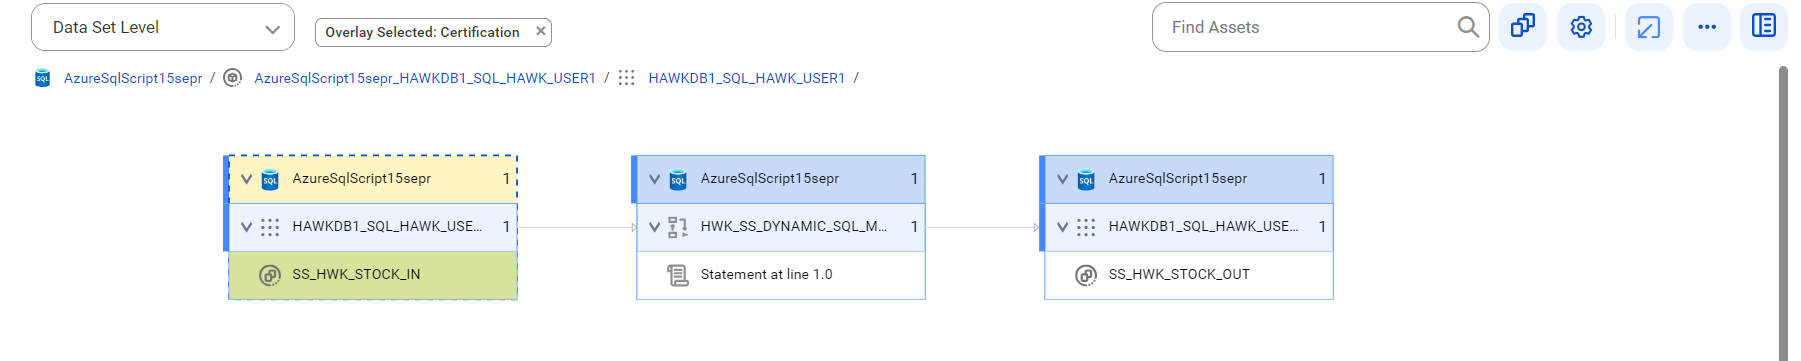Select Statement at line 1.0
The width and height of the screenshot is (1801, 361).
click(781, 275)
